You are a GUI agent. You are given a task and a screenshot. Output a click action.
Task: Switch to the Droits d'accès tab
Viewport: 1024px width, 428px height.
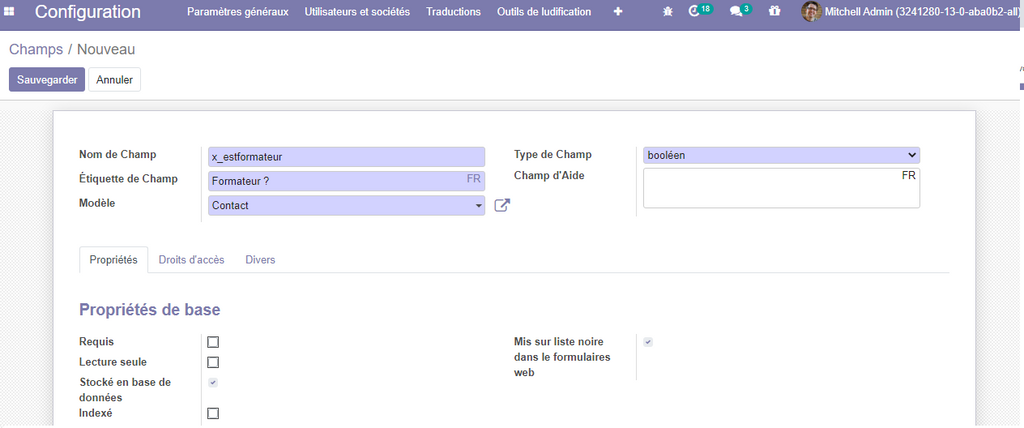tap(191, 260)
